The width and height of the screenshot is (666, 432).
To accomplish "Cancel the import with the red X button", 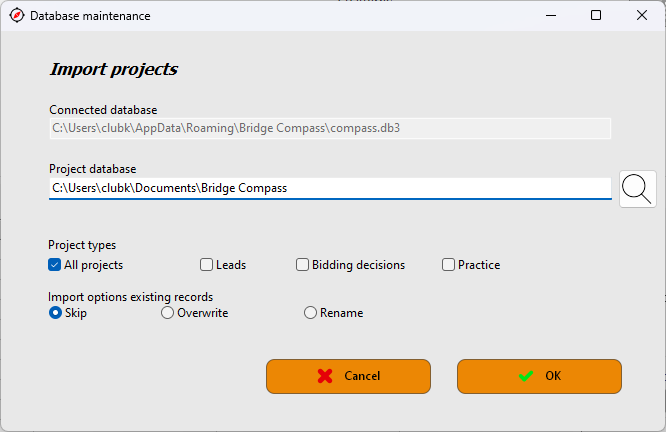I will coord(348,376).
